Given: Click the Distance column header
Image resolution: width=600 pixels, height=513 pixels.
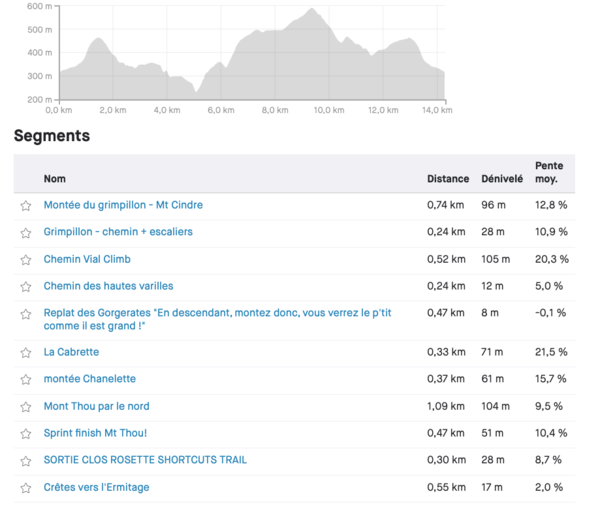Looking at the screenshot, I should tap(448, 179).
